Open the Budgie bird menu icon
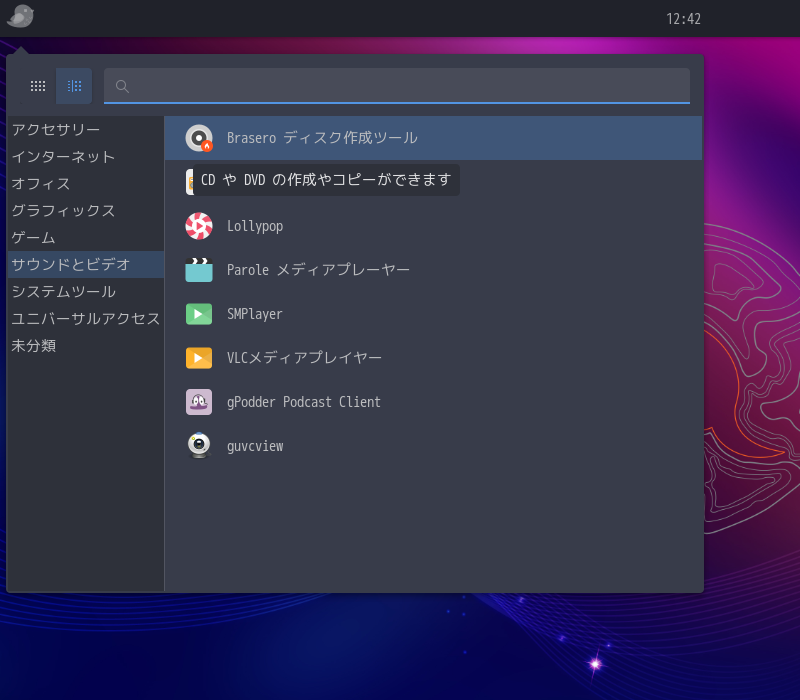 pyautogui.click(x=20, y=16)
